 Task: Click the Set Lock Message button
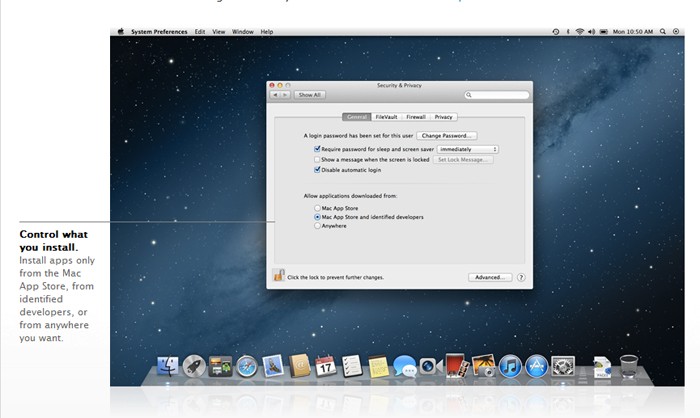pos(463,160)
